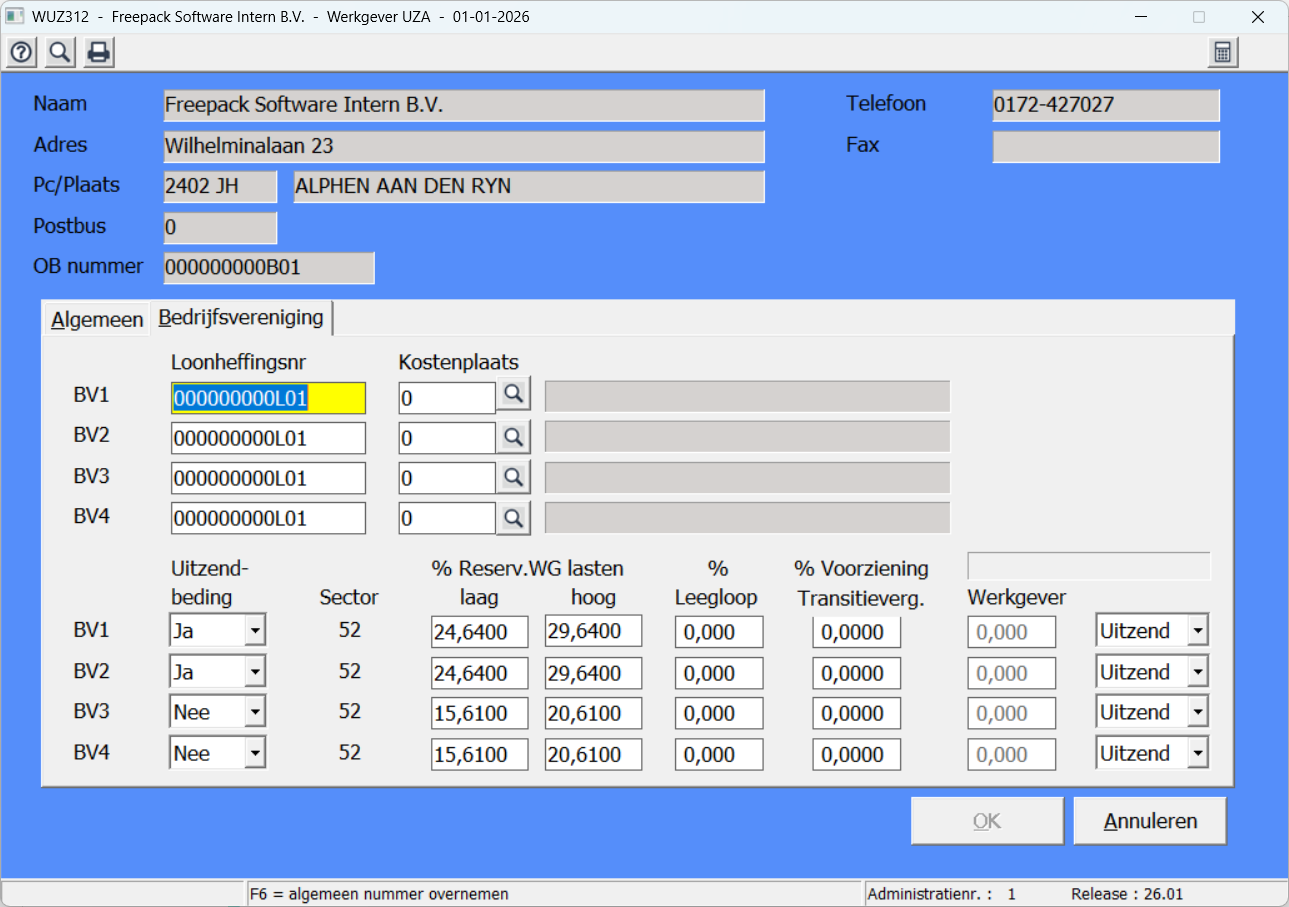This screenshot has height=907, width=1289.
Task: Open Kostenplaats lookup for BV4
Action: coord(514,518)
